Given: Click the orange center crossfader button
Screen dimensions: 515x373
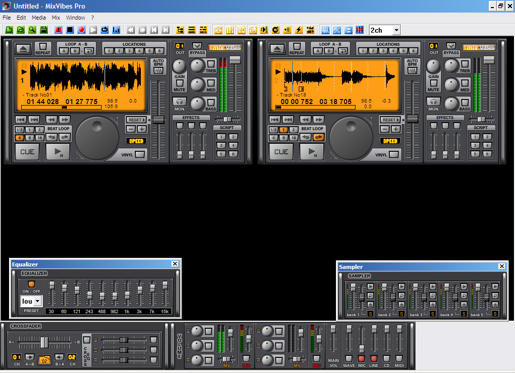Looking at the screenshot, I should tap(44, 360).
